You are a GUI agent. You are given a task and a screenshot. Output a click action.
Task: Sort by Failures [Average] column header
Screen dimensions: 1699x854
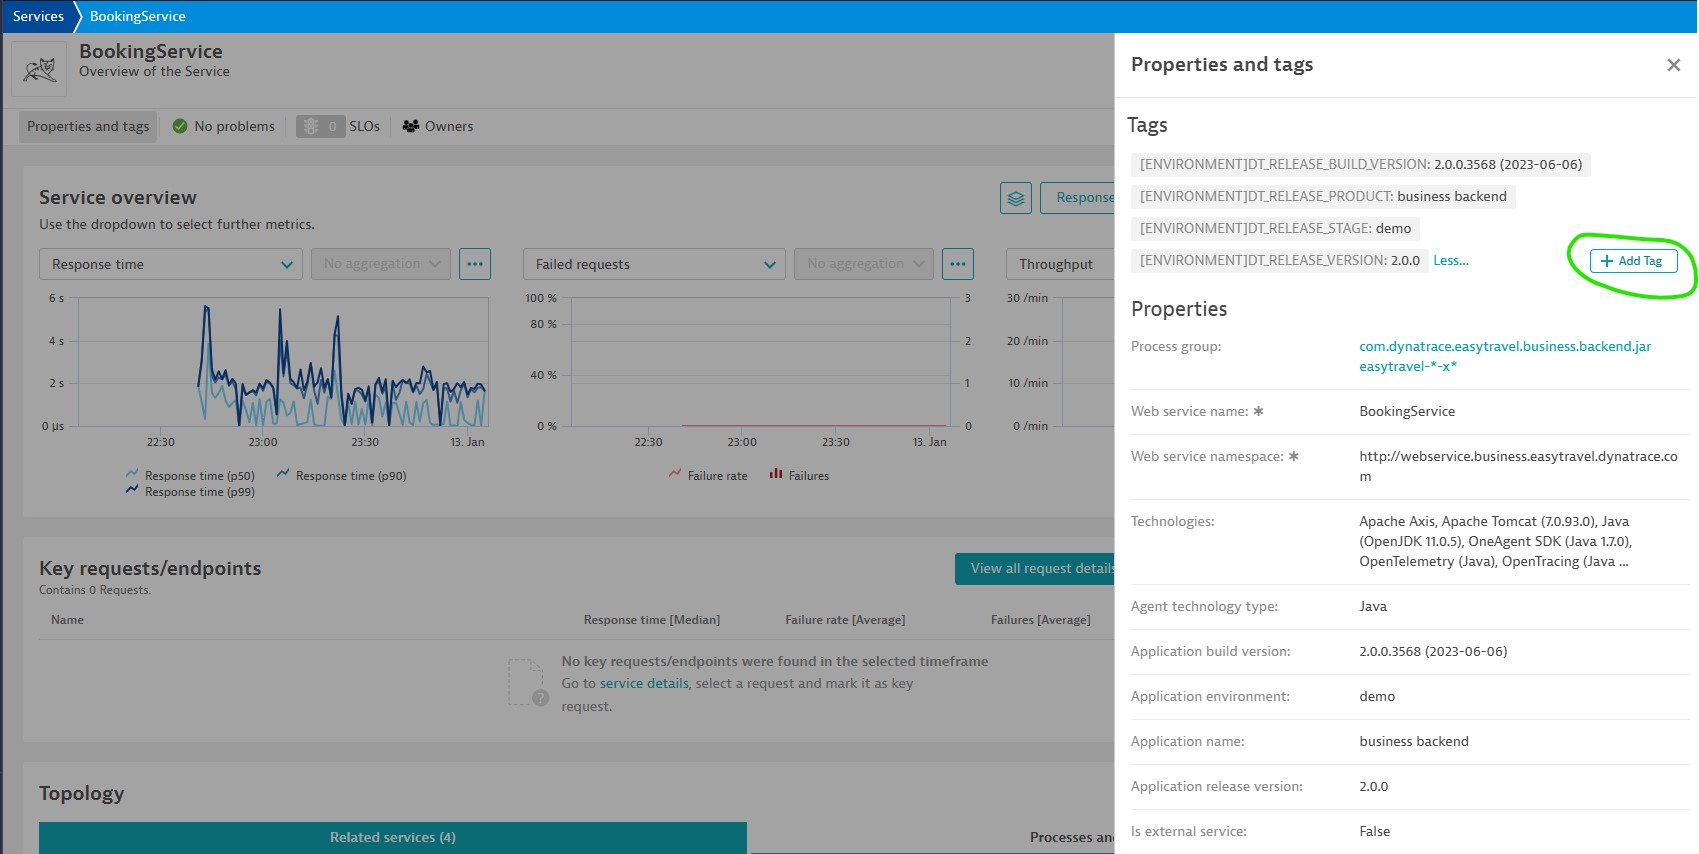click(x=1041, y=620)
